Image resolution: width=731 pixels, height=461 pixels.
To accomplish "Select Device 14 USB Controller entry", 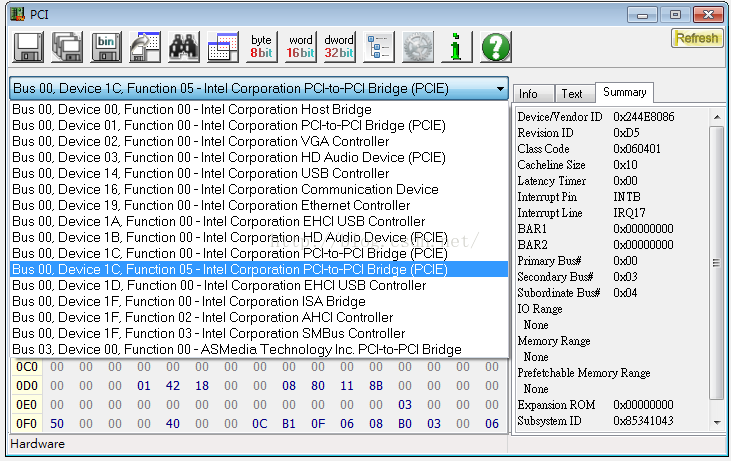I will (x=259, y=173).
